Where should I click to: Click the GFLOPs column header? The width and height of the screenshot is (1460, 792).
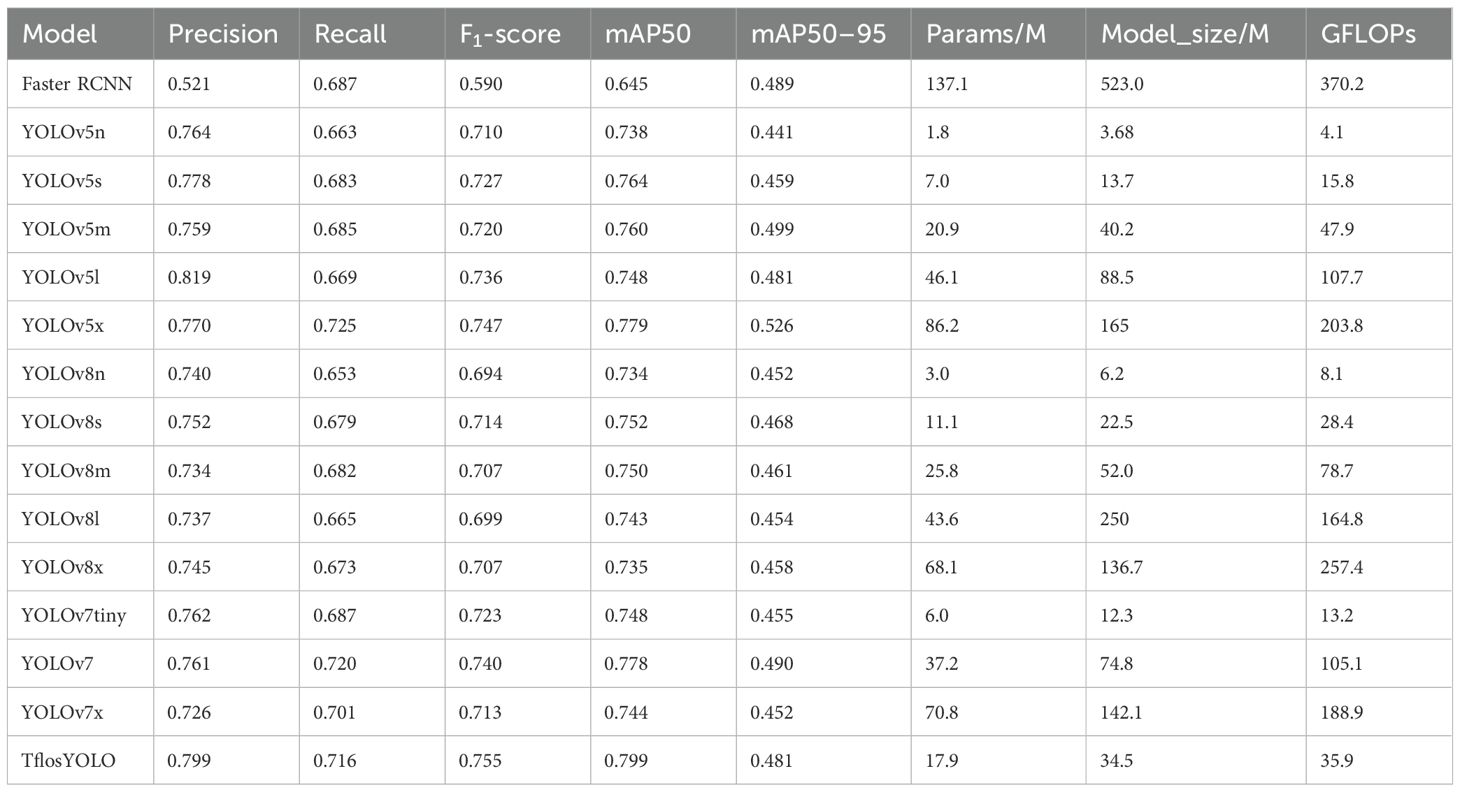(x=1365, y=34)
